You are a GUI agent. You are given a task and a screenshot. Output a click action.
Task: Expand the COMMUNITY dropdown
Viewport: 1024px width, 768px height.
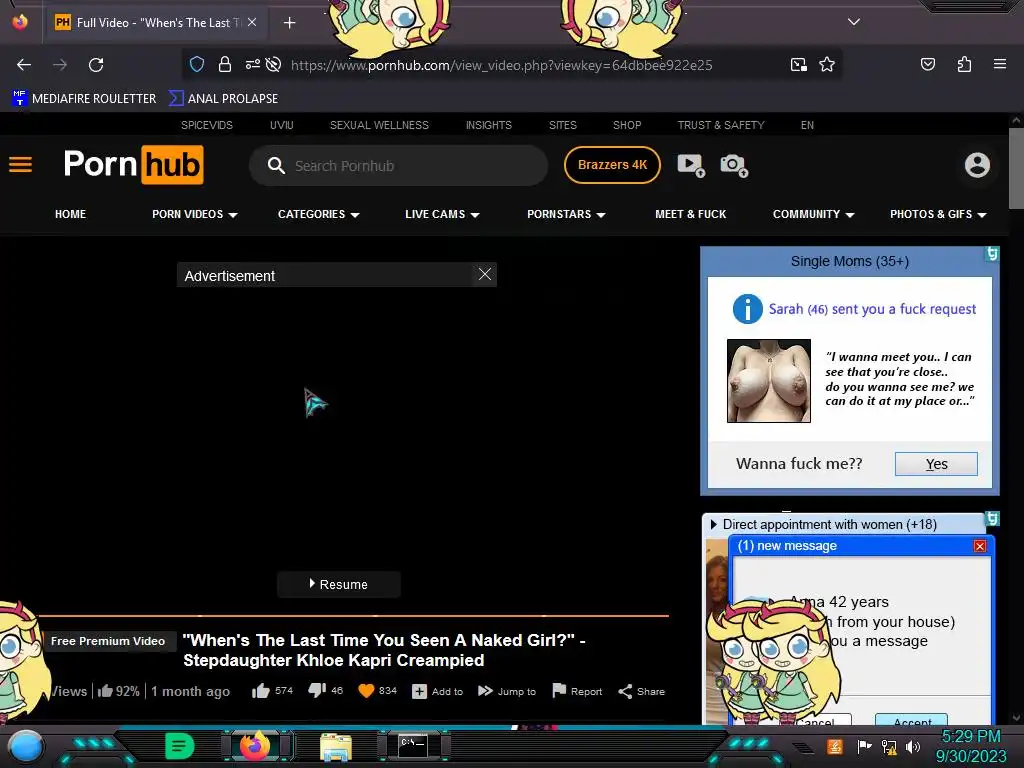(x=813, y=214)
